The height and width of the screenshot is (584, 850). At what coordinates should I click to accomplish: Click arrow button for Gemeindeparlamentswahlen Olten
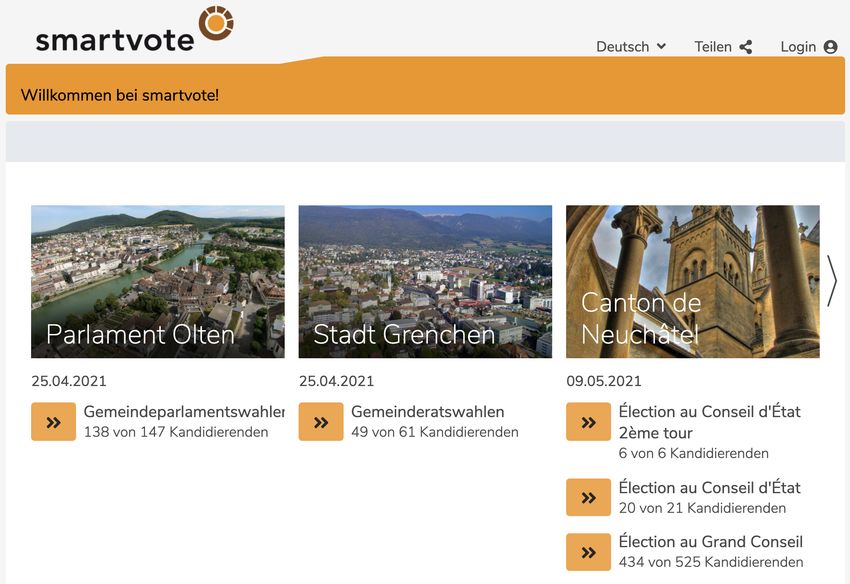click(53, 422)
